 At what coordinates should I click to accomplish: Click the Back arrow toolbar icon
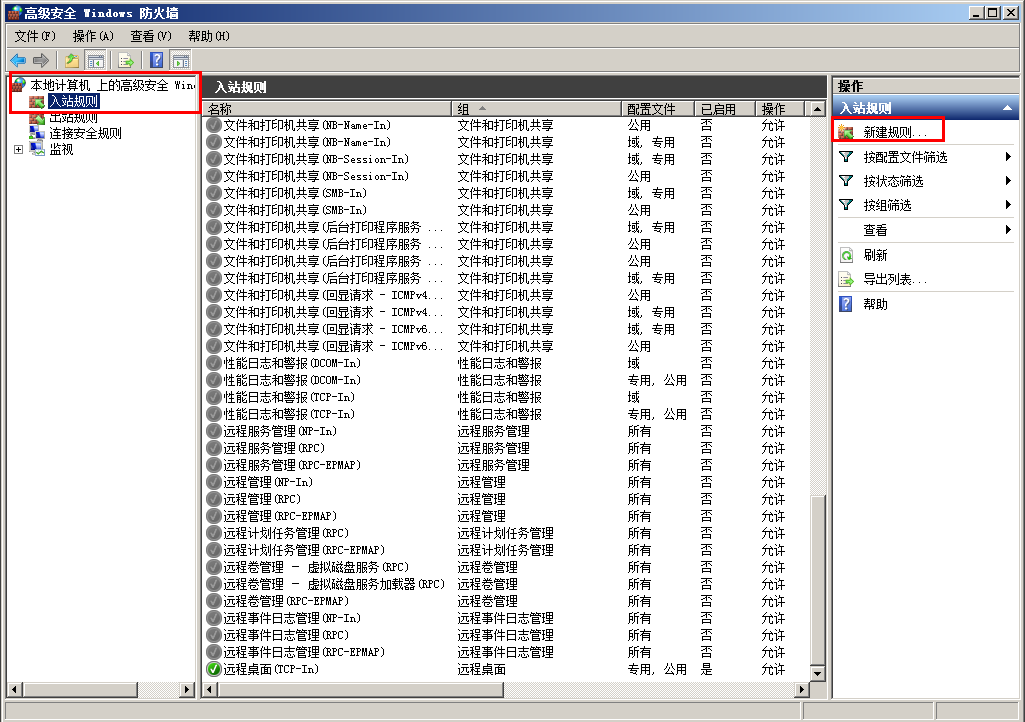[x=18, y=60]
